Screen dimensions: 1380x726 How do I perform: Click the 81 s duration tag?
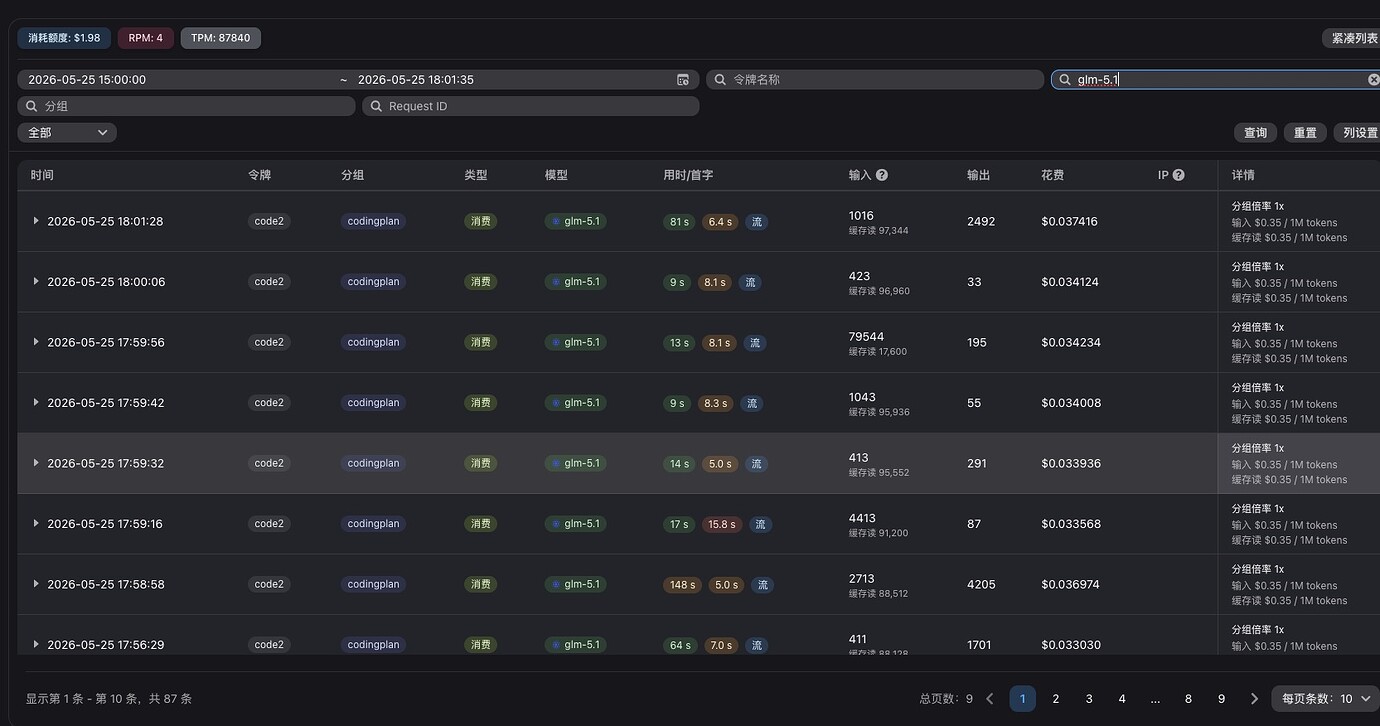click(680, 222)
